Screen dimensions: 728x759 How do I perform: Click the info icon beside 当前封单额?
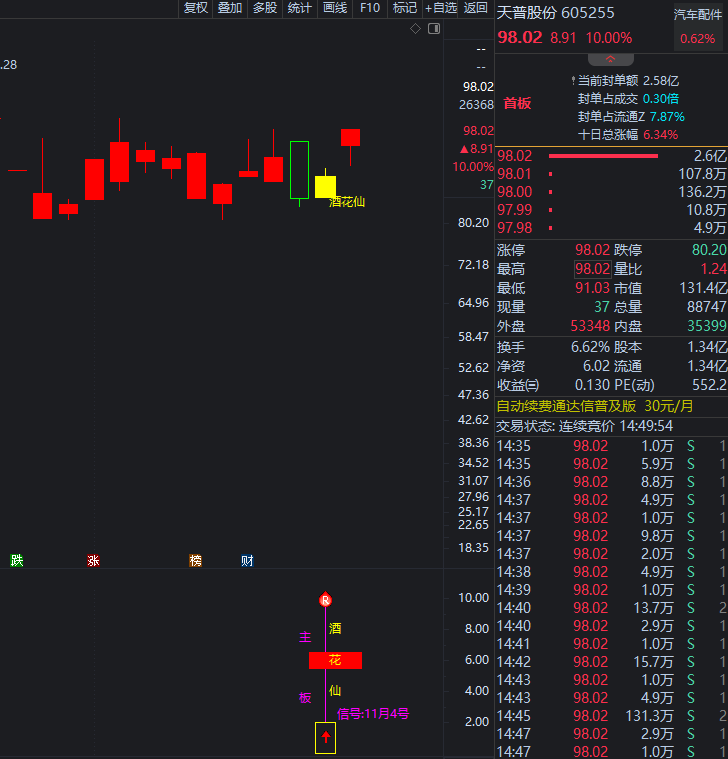tap(572, 80)
